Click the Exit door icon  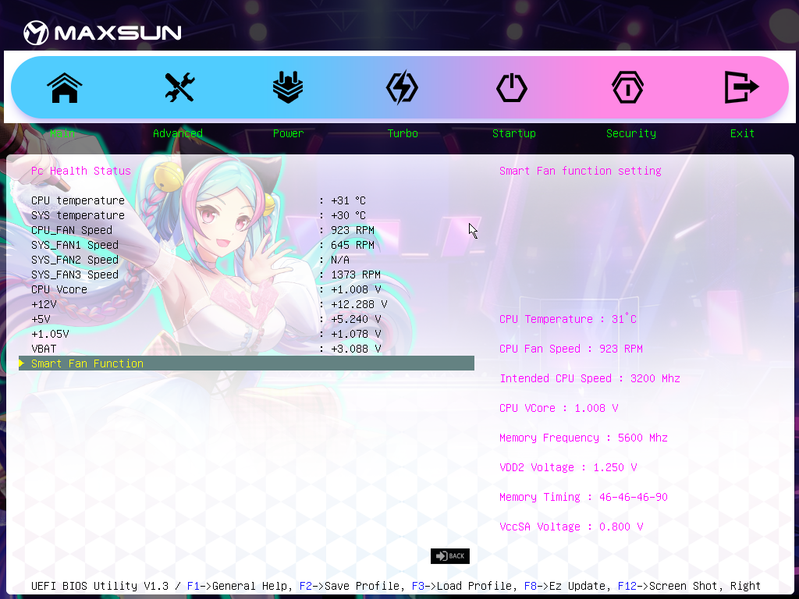click(x=741, y=87)
